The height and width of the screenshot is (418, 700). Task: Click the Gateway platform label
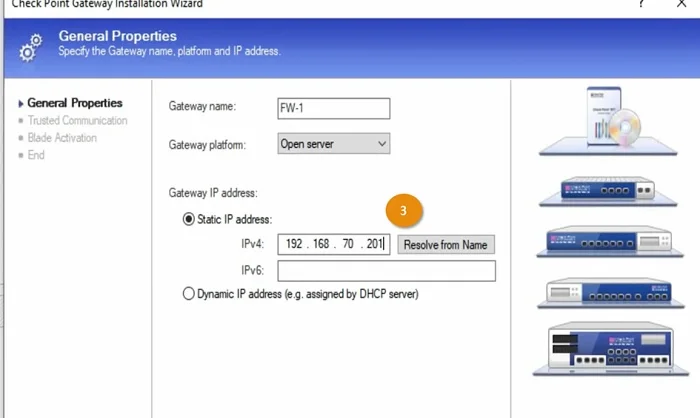207,145
